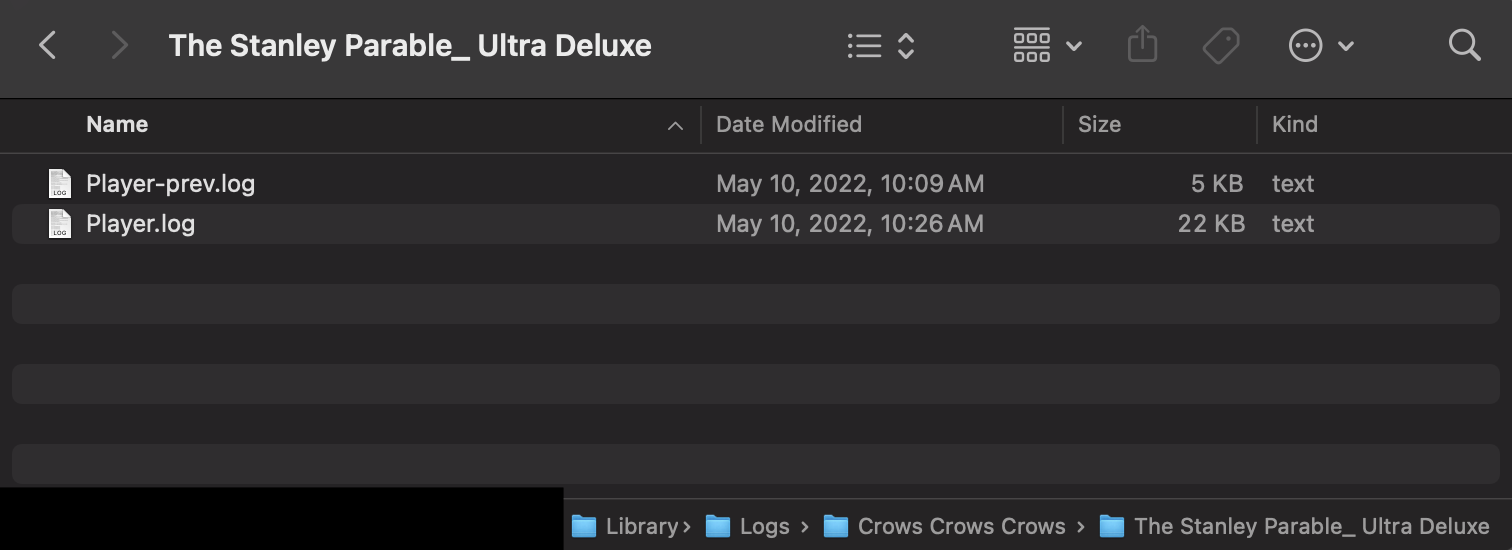
Task: Click the back navigation arrow
Action: pyautogui.click(x=47, y=45)
